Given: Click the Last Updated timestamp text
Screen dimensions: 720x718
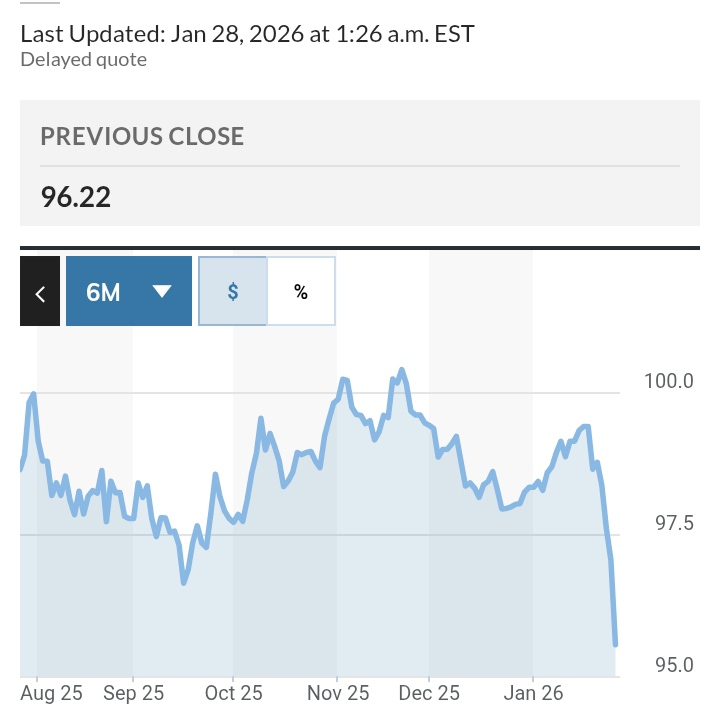Looking at the screenshot, I should point(247,34).
